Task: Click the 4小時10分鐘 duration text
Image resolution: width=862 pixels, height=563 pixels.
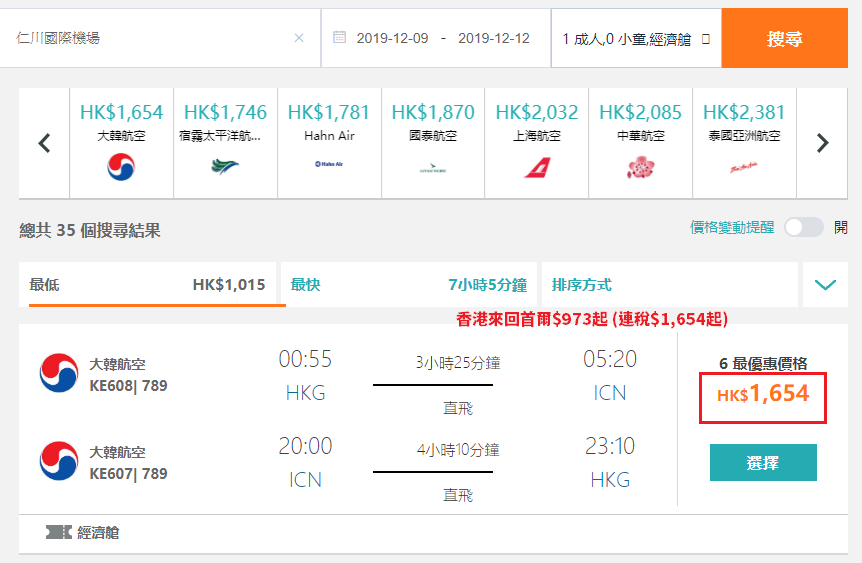Action: [458, 450]
